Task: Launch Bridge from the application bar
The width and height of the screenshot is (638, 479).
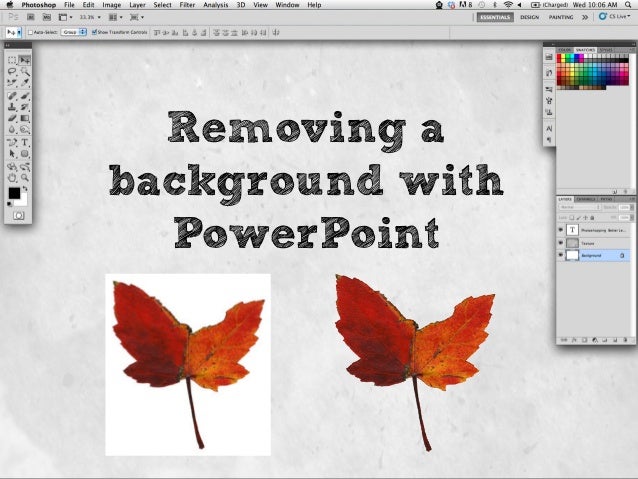Action: [31, 17]
